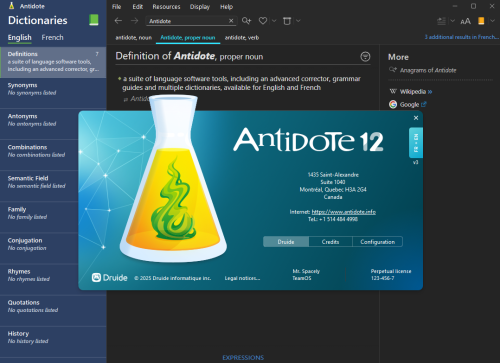Switch to the French dictionaries tab
Screen dimensions: 500x363
52,37
